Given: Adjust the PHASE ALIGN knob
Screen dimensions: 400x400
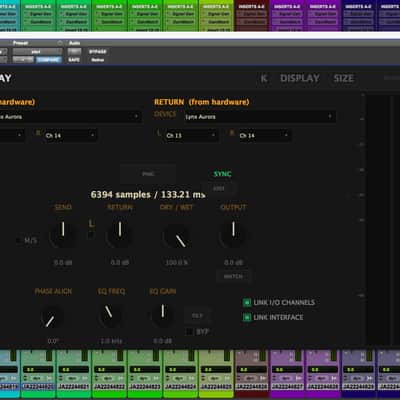Looking at the screenshot, I should coord(52,317).
